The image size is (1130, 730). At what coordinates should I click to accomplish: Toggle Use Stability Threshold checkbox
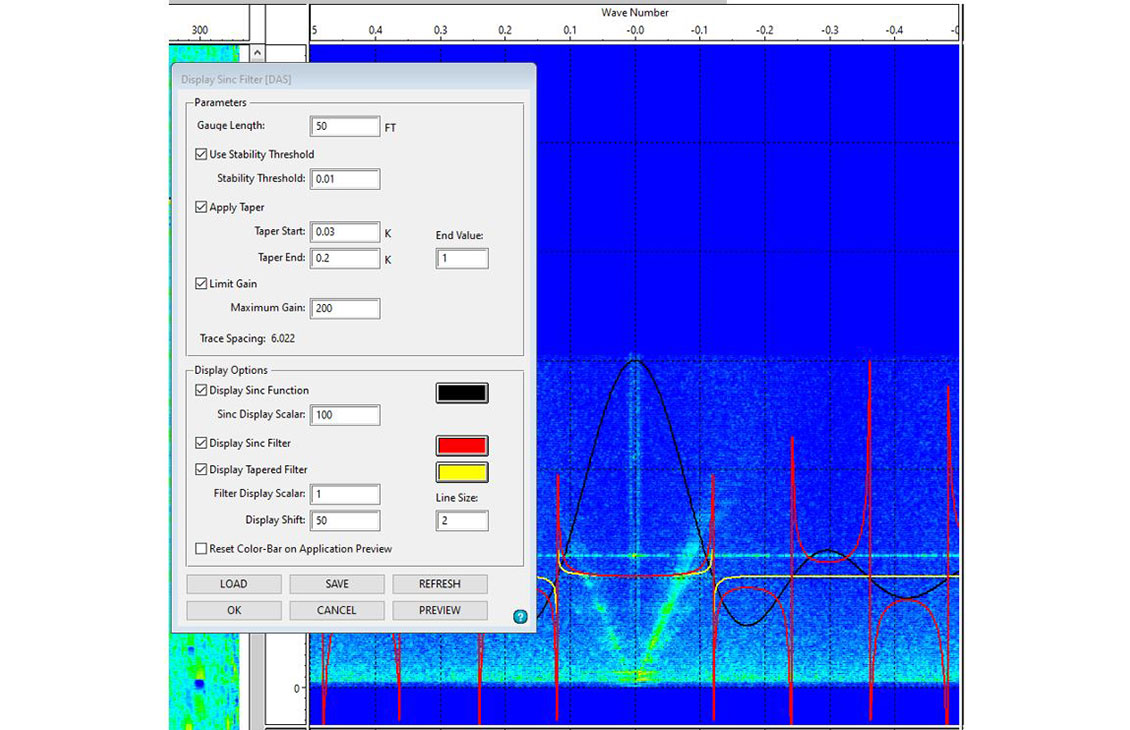pos(202,154)
